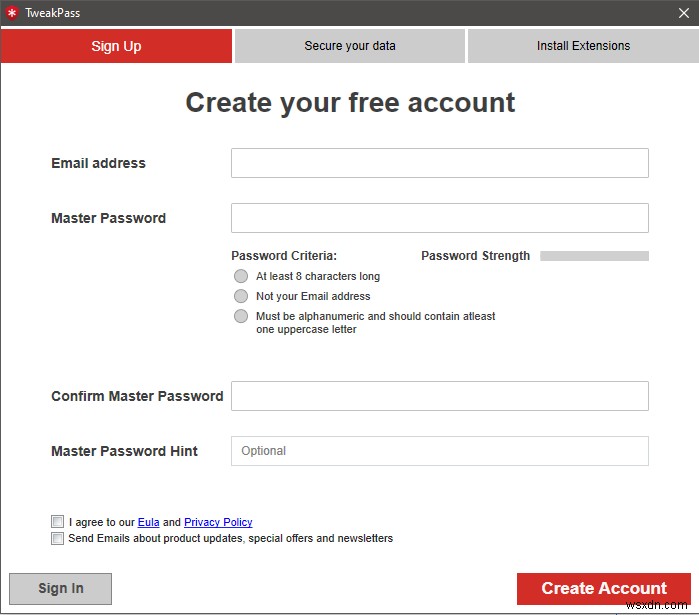Select the Confirm Master Password field

pyautogui.click(x=440, y=396)
